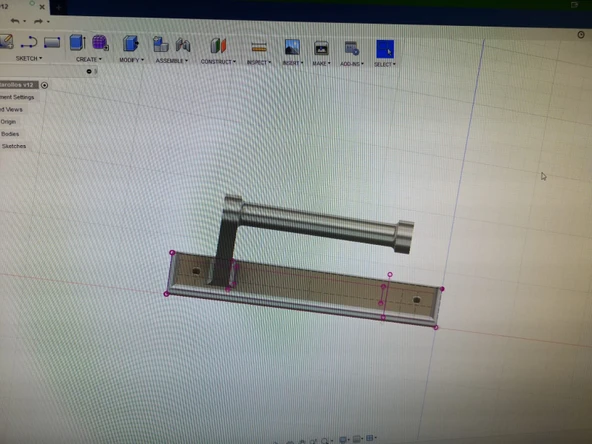Viewport: 592px width, 444px height.
Task: Click the New Component assemble icon
Action: click(x=160, y=44)
